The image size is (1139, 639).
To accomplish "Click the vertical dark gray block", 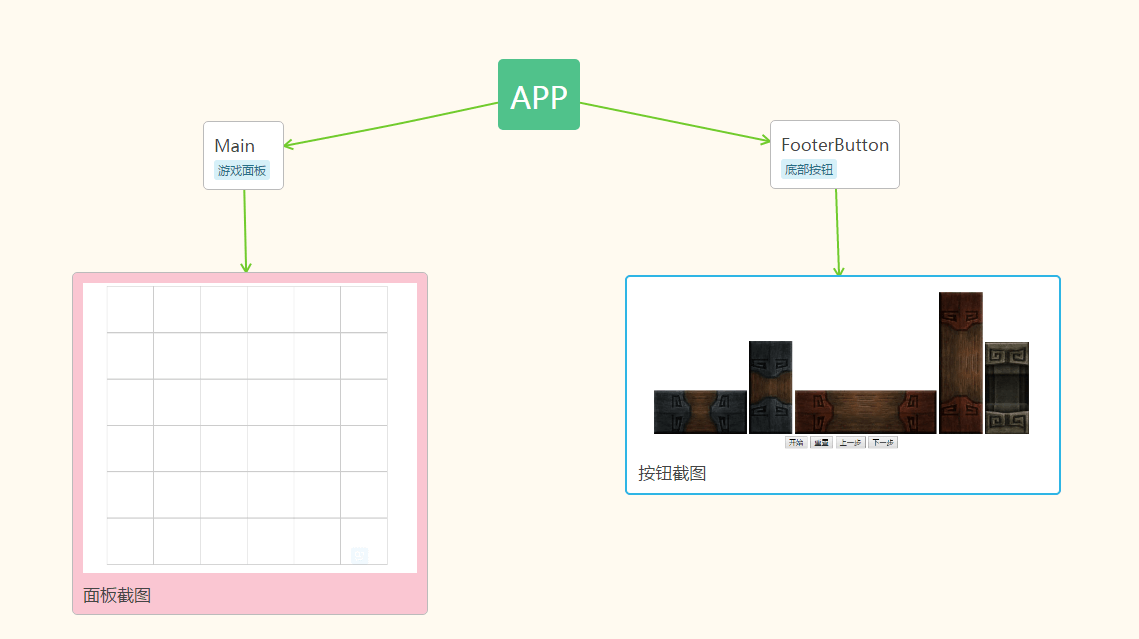I will (771, 387).
